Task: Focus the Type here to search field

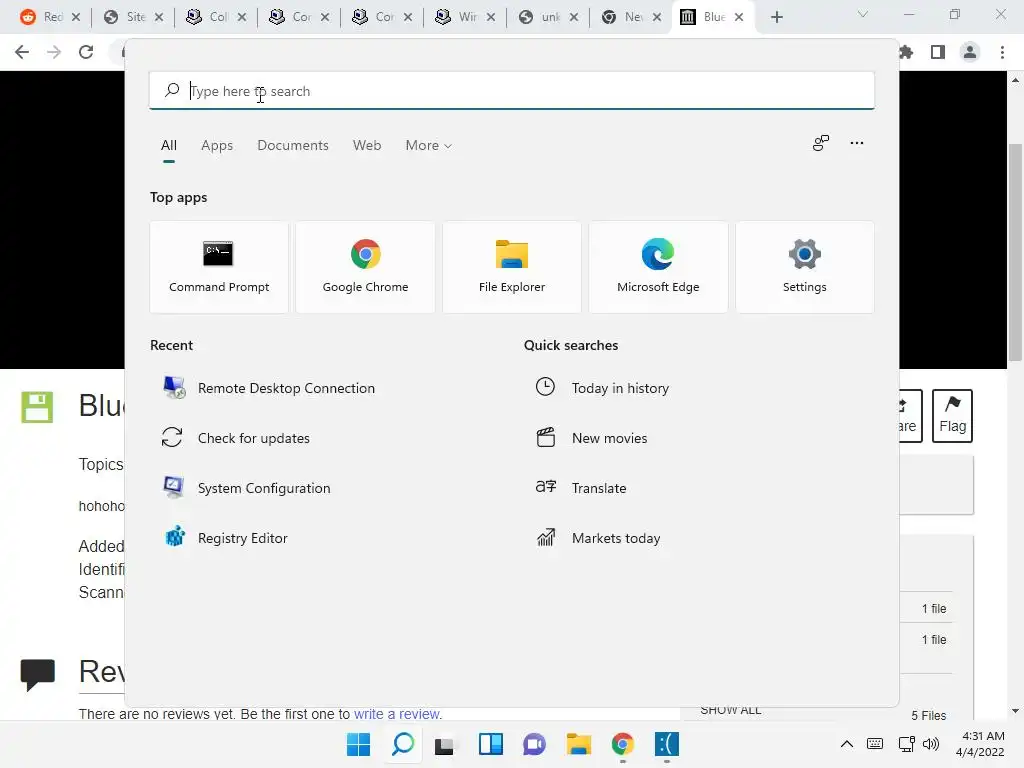Action: 511,91
